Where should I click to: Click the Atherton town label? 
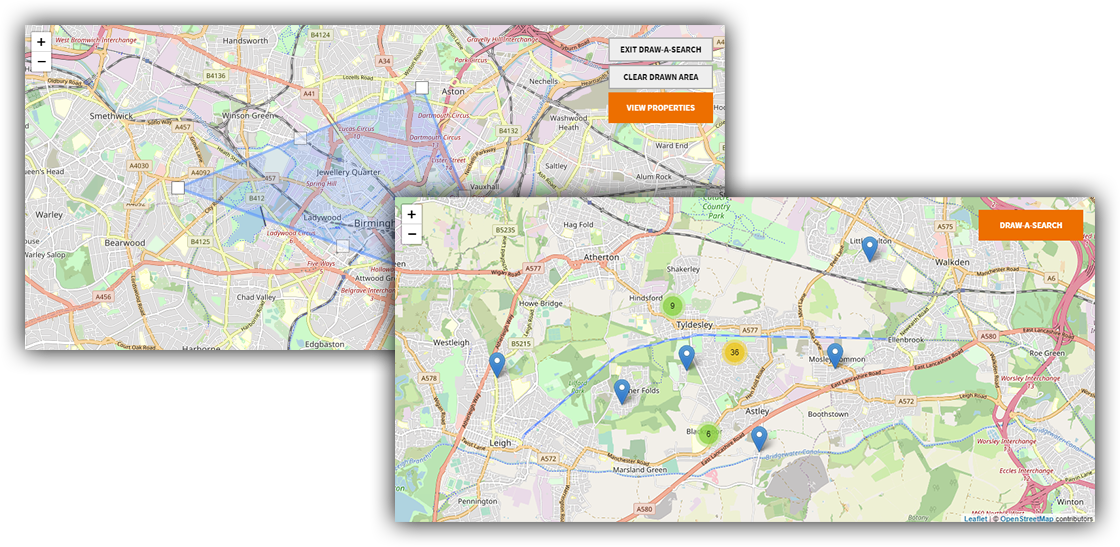(601, 257)
